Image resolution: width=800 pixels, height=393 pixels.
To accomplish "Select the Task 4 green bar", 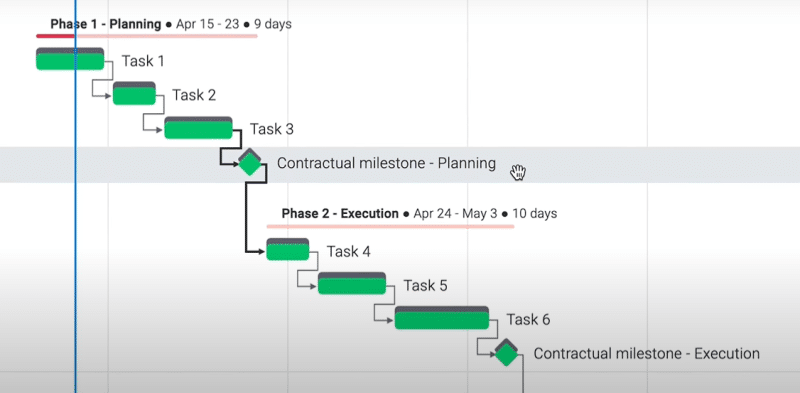I will (288, 250).
